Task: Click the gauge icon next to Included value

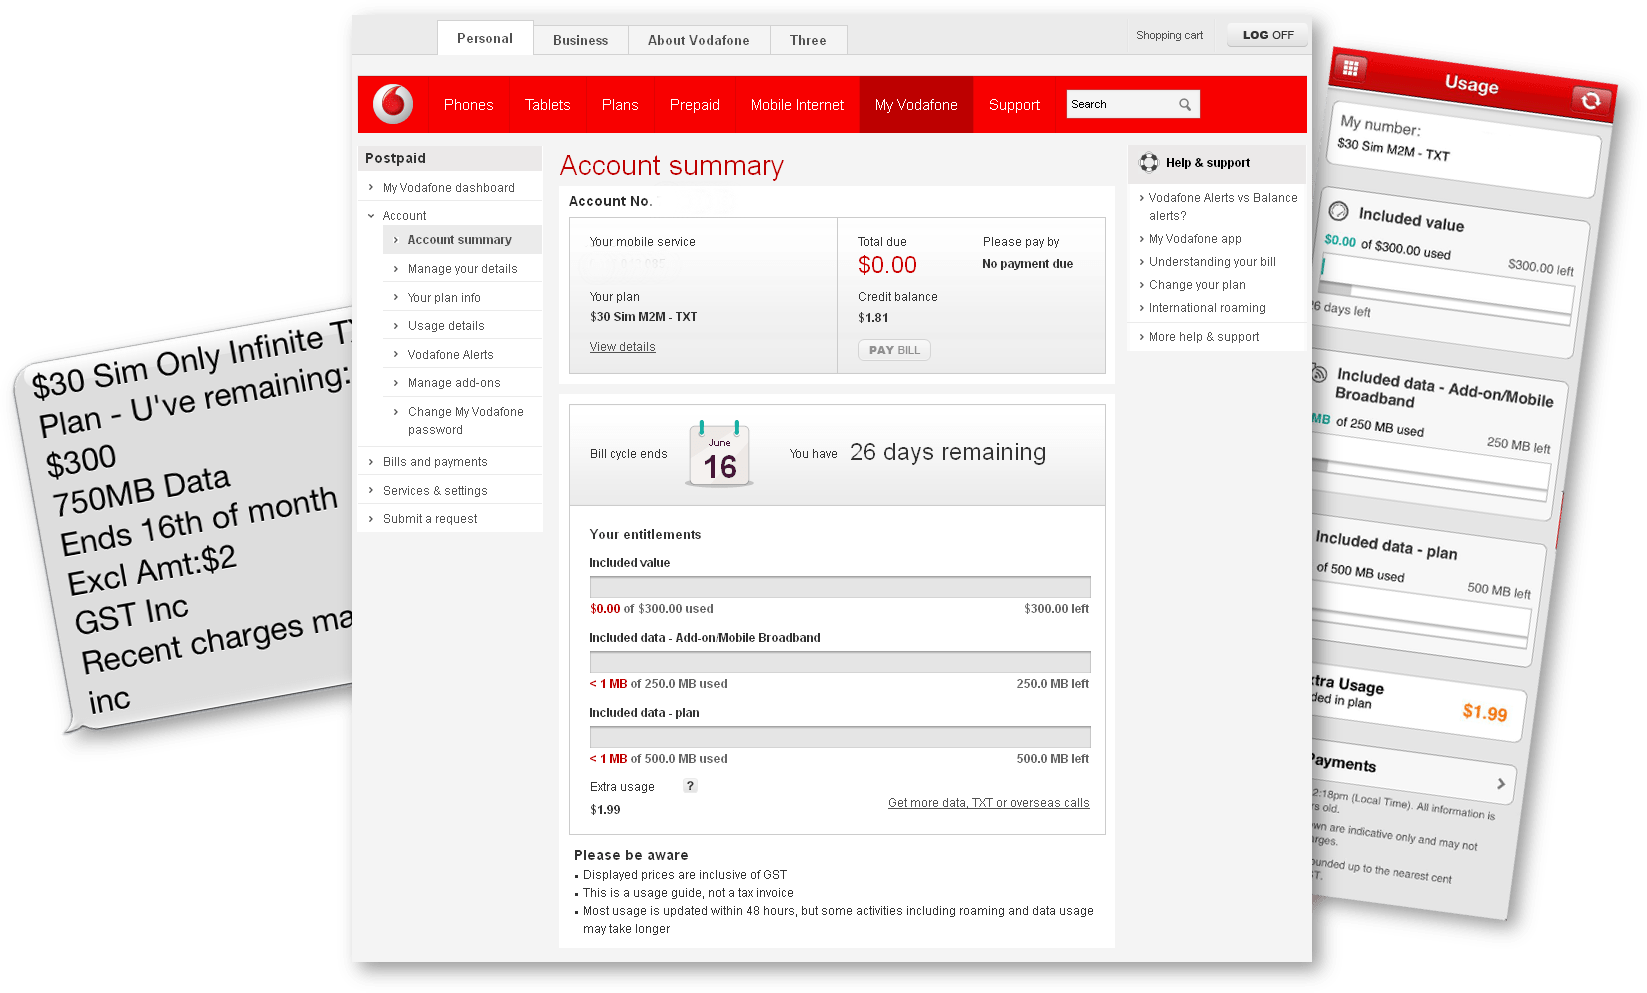Action: point(1338,211)
